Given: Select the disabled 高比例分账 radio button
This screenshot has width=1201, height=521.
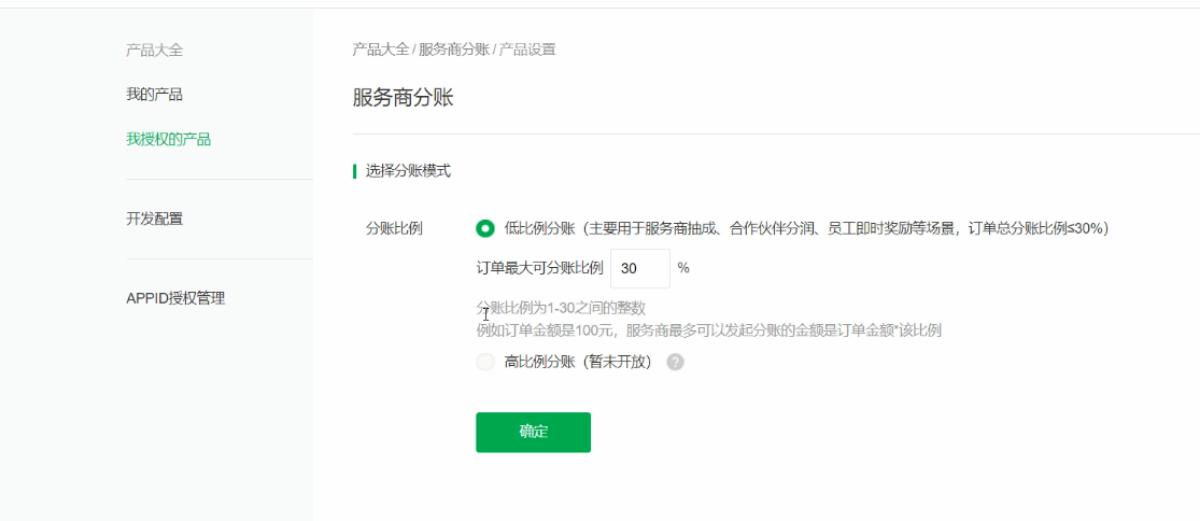Looking at the screenshot, I should (485, 362).
